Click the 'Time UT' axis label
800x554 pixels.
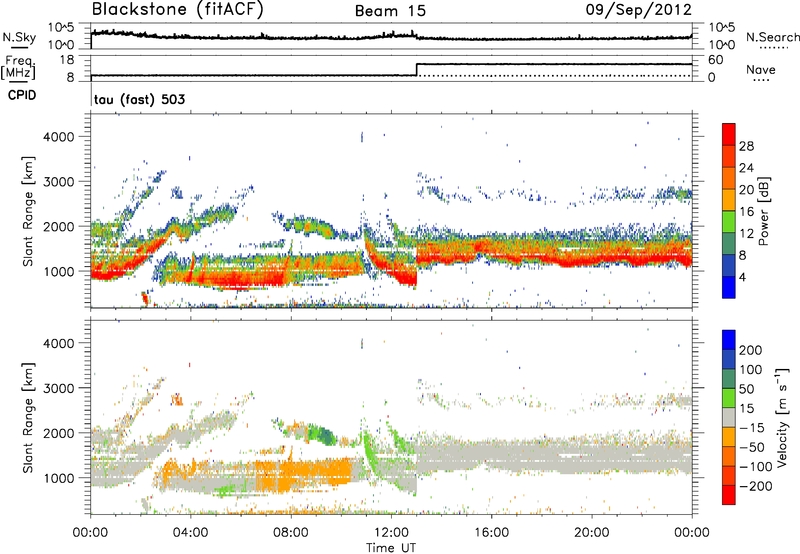point(391,547)
